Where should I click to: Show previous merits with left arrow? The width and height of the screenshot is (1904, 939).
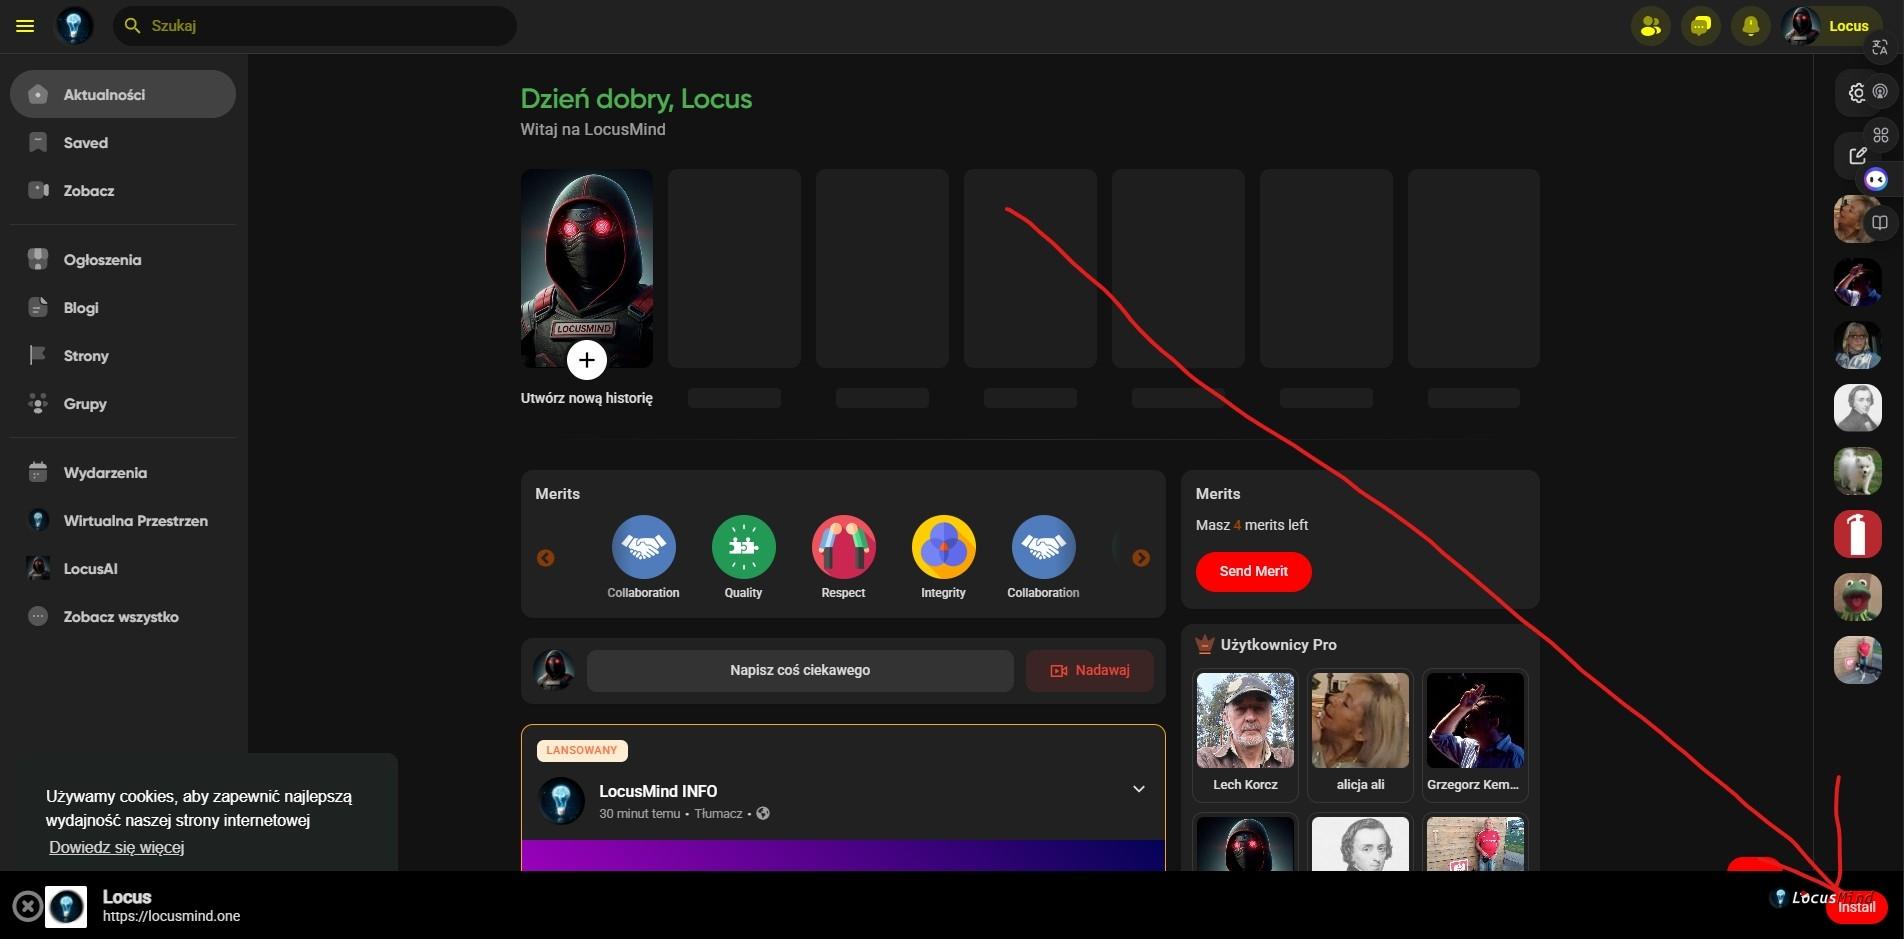pos(545,558)
